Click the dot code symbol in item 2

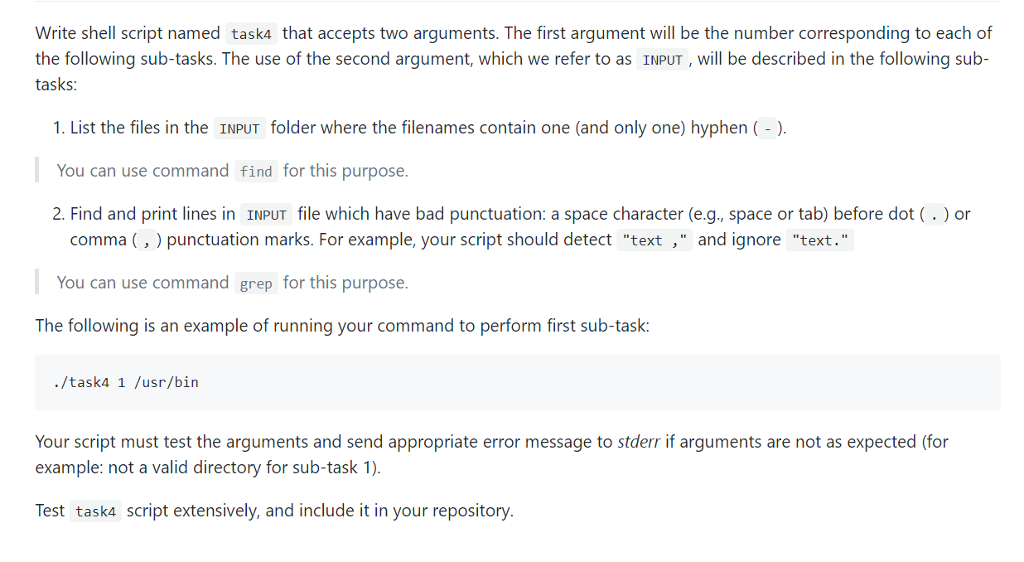click(x=934, y=214)
